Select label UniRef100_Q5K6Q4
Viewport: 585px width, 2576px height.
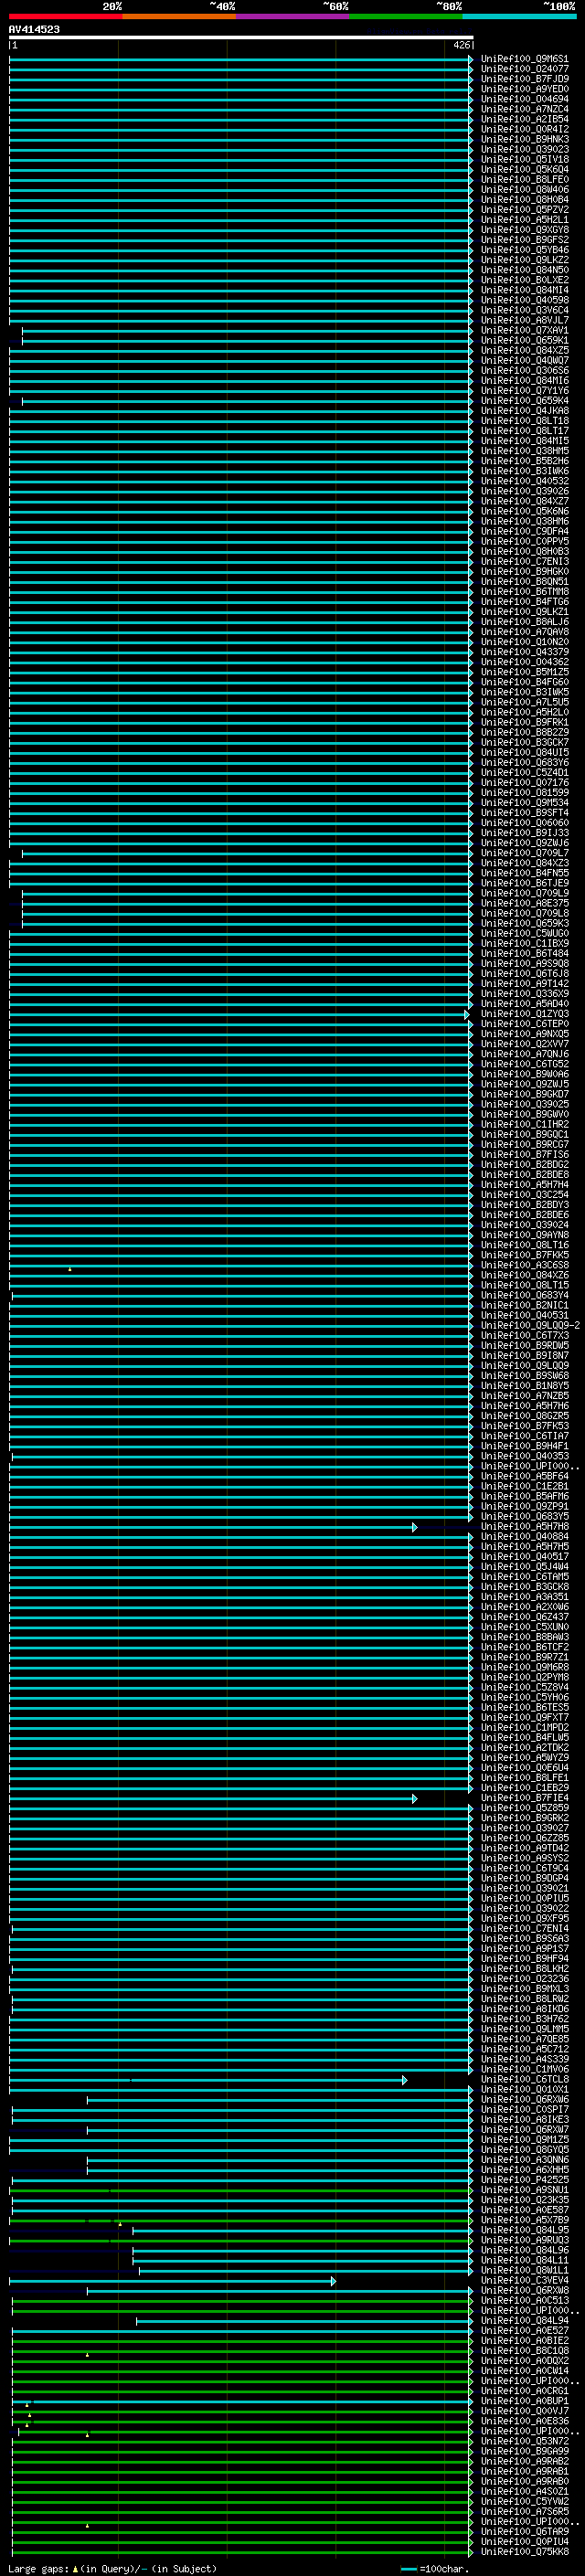pos(524,170)
